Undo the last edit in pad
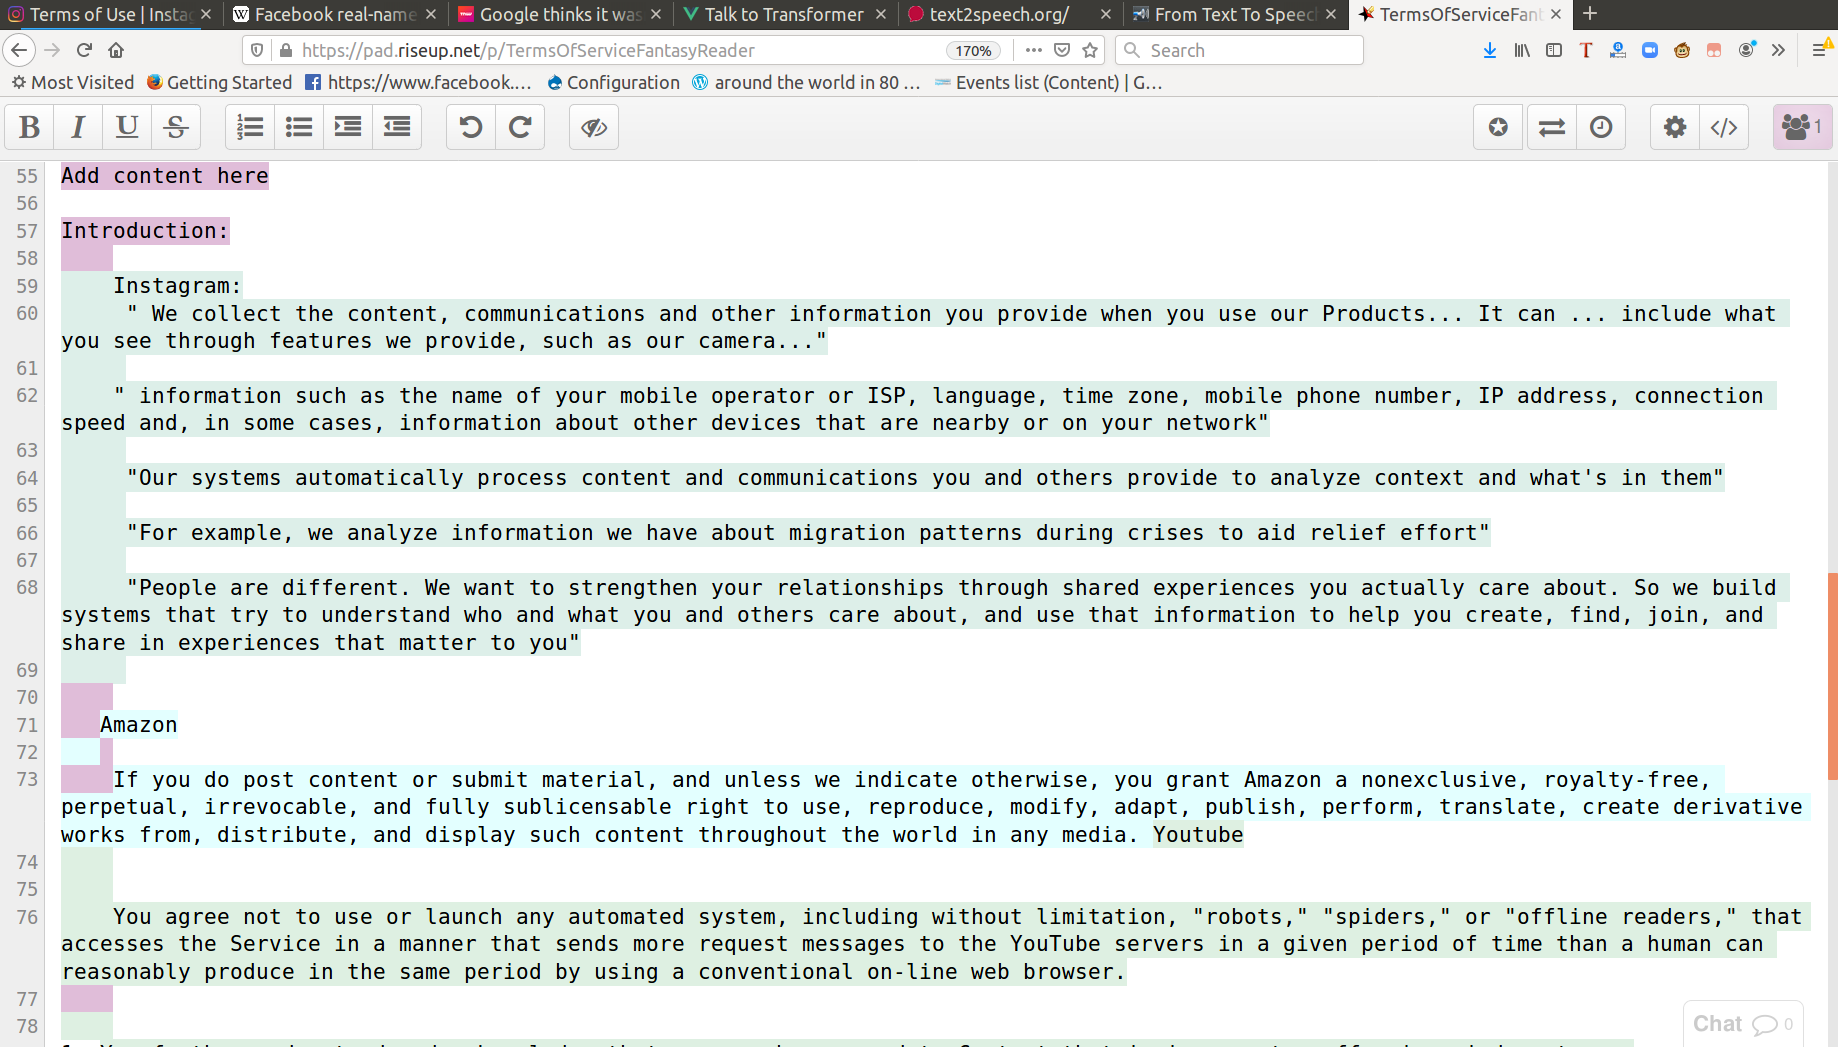The image size is (1838, 1047). (x=471, y=127)
